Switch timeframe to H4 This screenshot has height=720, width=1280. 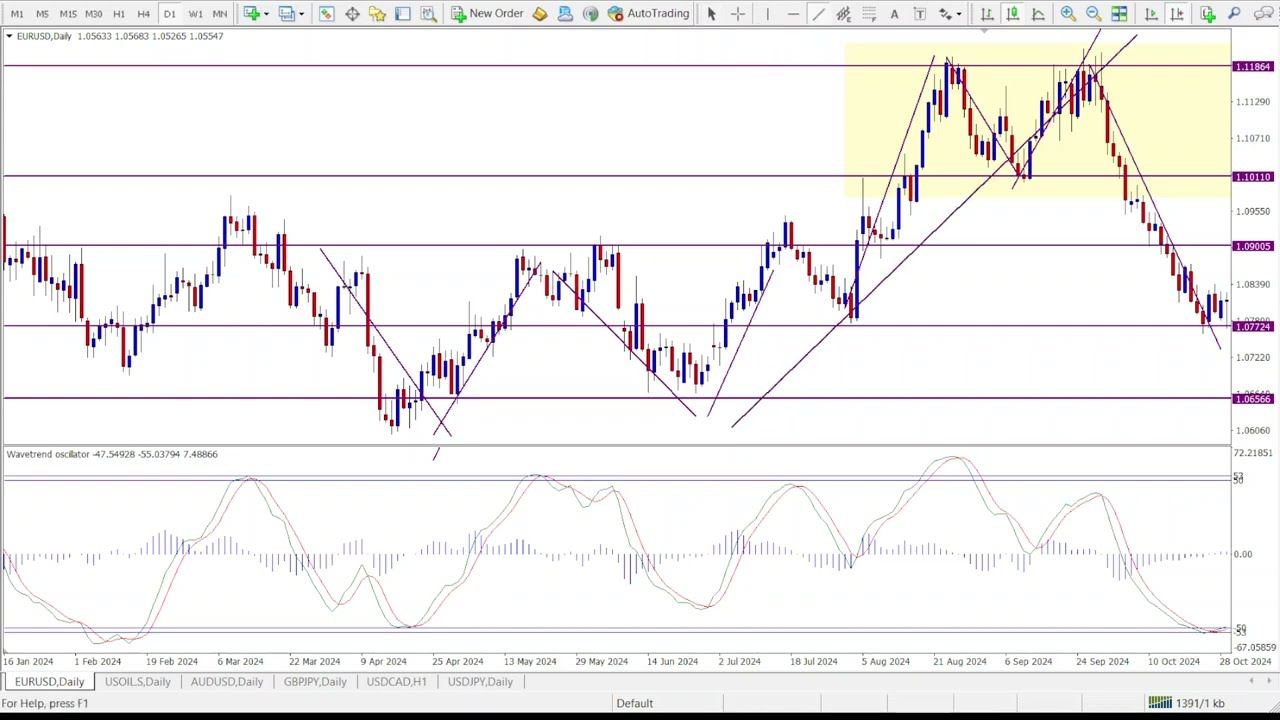(x=143, y=13)
